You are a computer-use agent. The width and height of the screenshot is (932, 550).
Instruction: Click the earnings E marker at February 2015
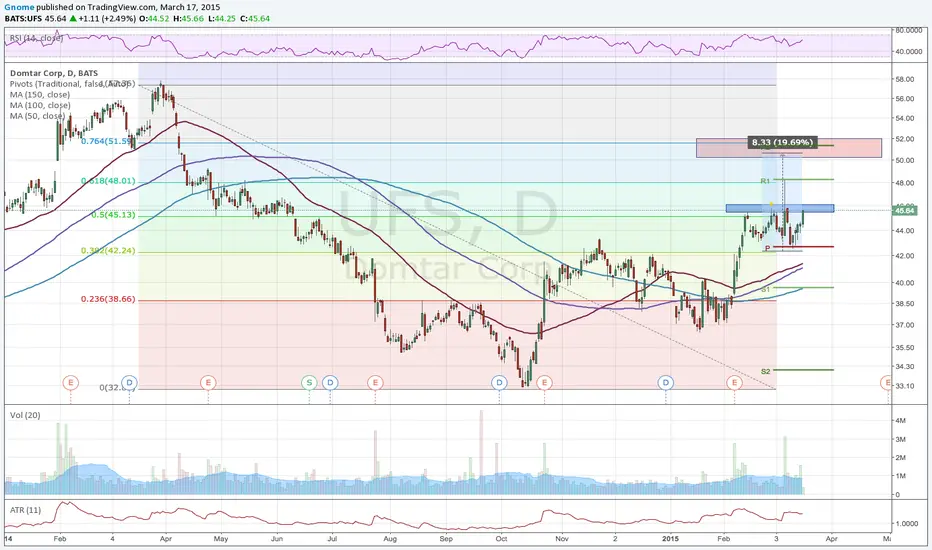[734, 382]
